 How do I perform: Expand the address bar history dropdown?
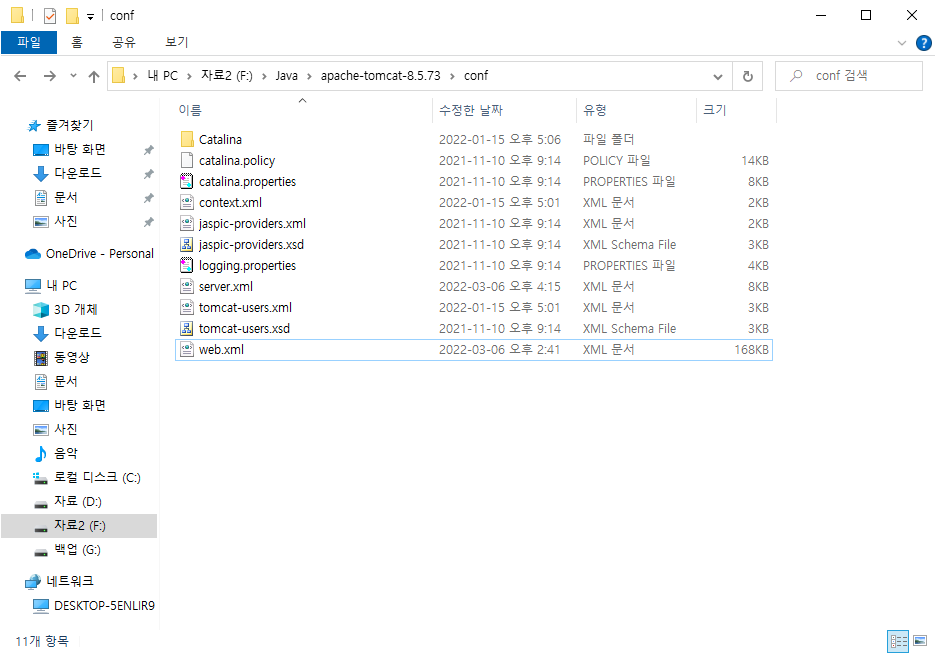pyautogui.click(x=718, y=76)
